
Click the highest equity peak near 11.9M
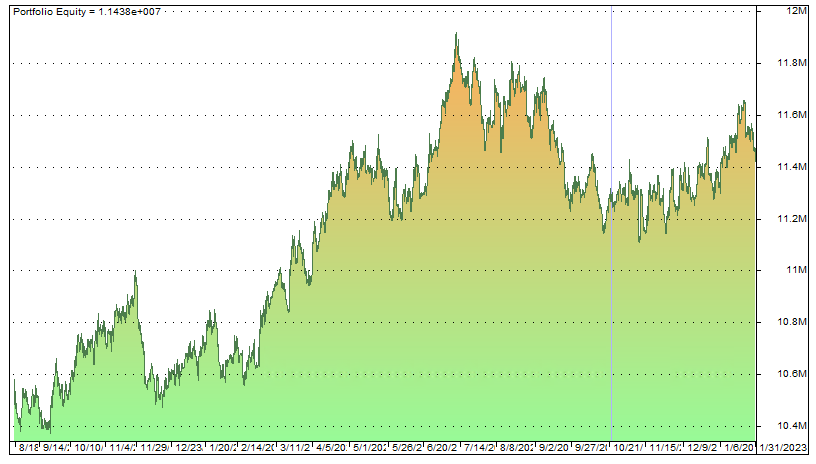click(456, 34)
